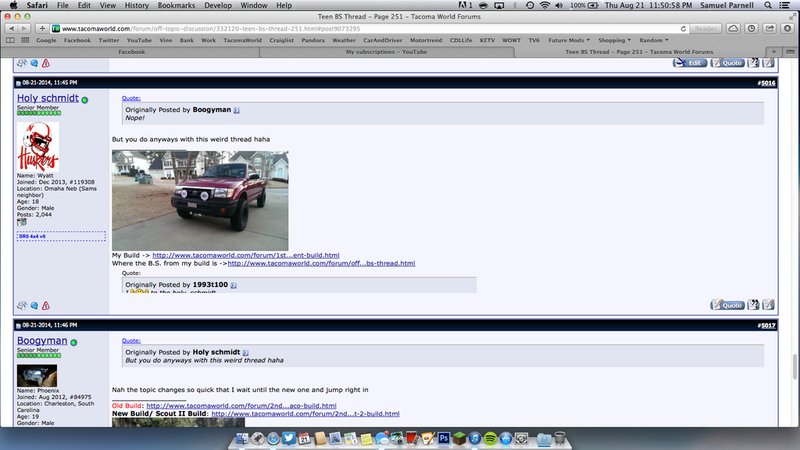Image resolution: width=800 pixels, height=450 pixels.
Task: Open Minecraft from the Dock
Action: click(x=459, y=438)
